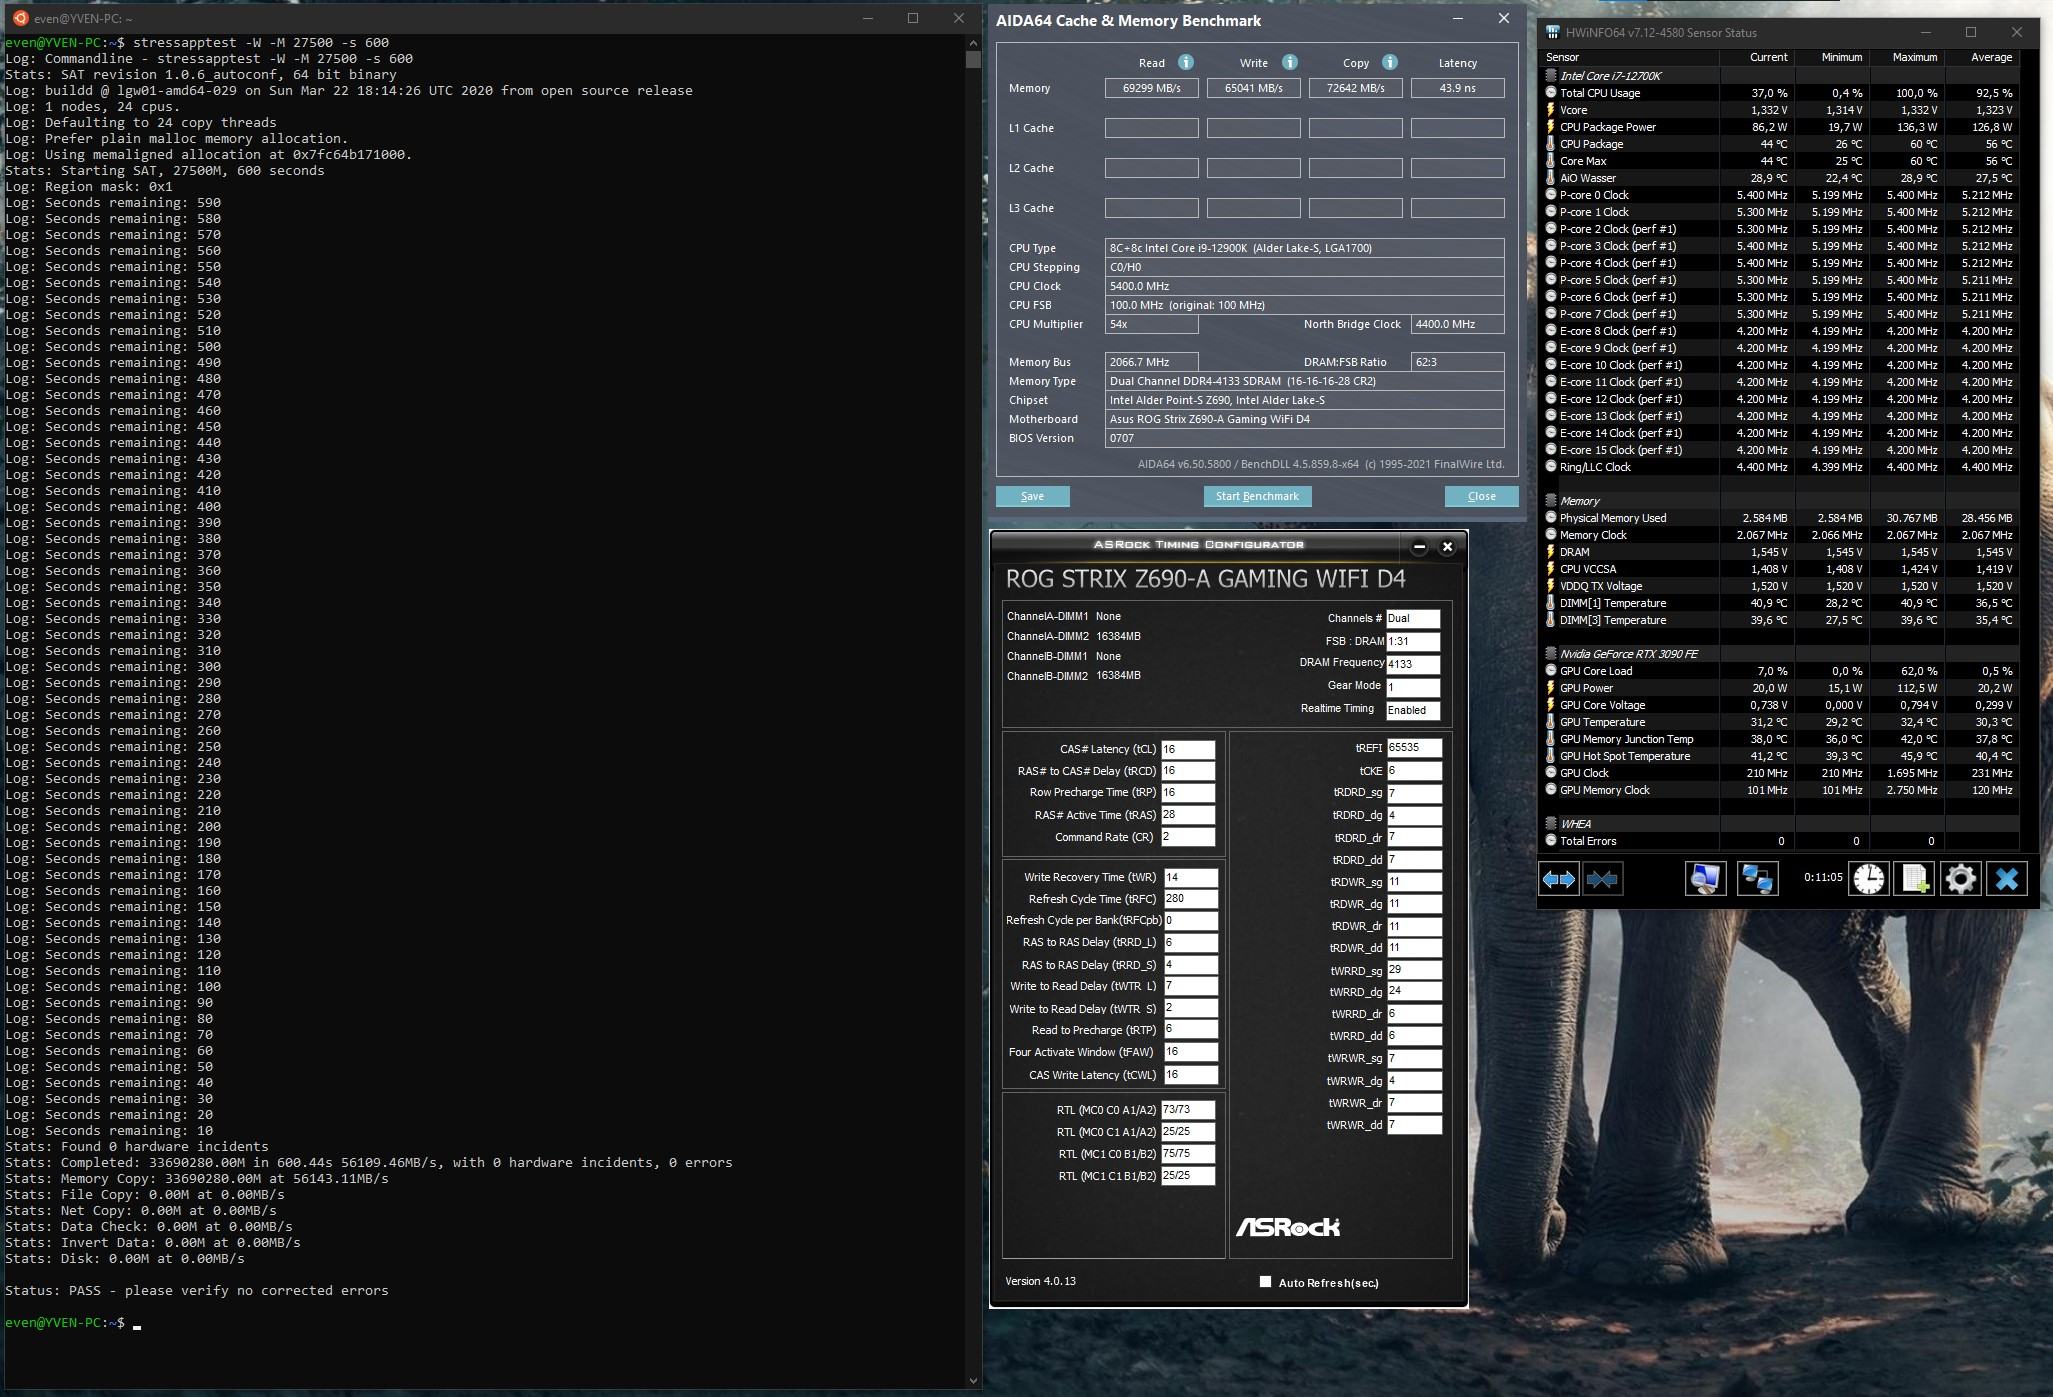This screenshot has height=1397, width=2053.
Task: Open HWiNFO sensor settings gear icon
Action: tap(1960, 879)
